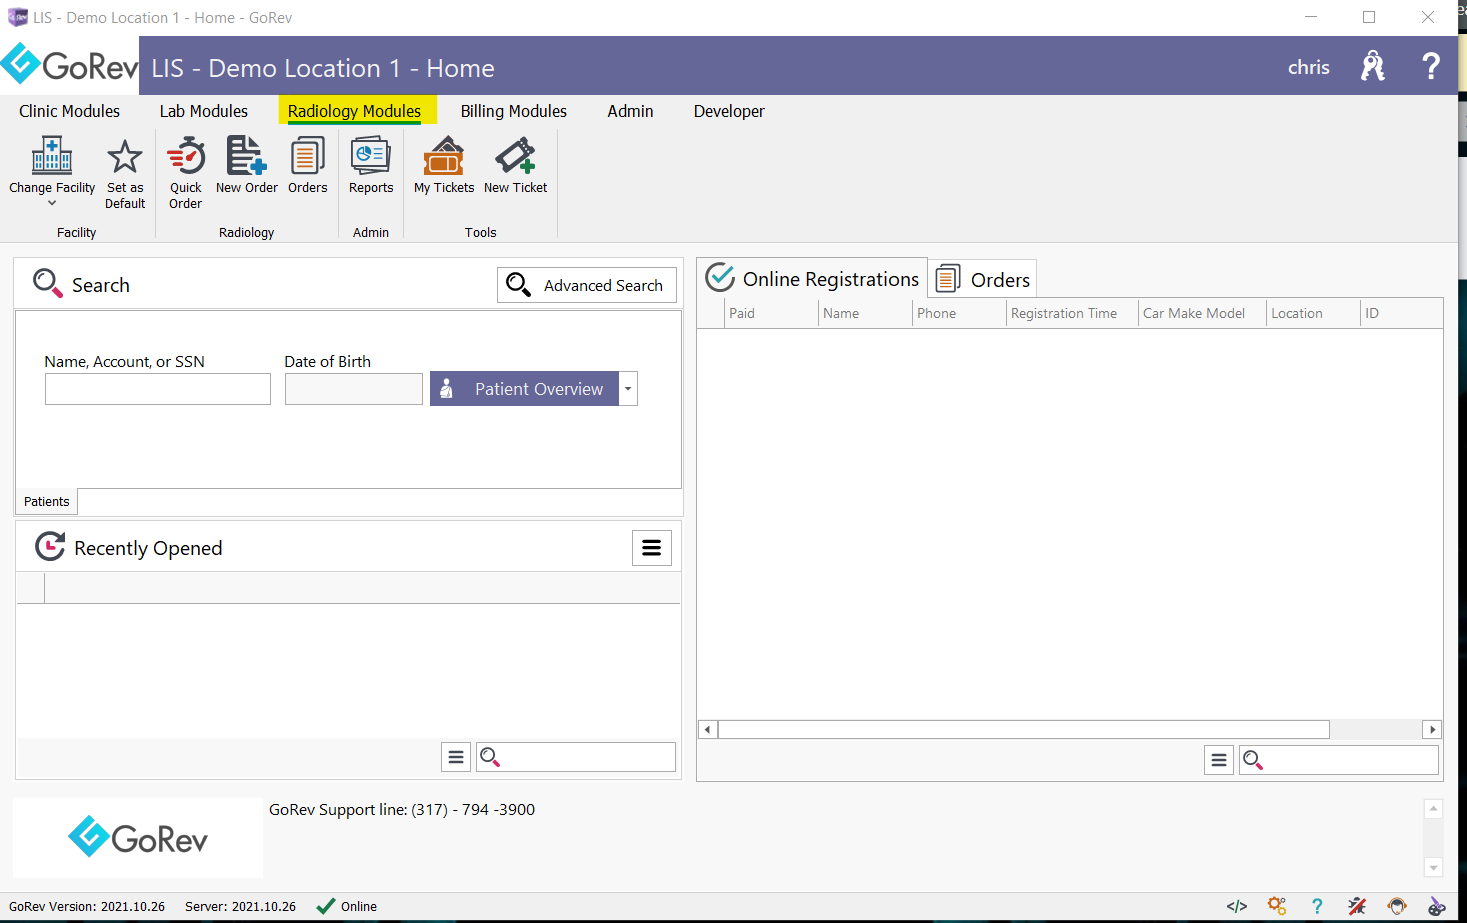
Task: Open the Patient Overview dropdown arrow
Action: [x=628, y=388]
